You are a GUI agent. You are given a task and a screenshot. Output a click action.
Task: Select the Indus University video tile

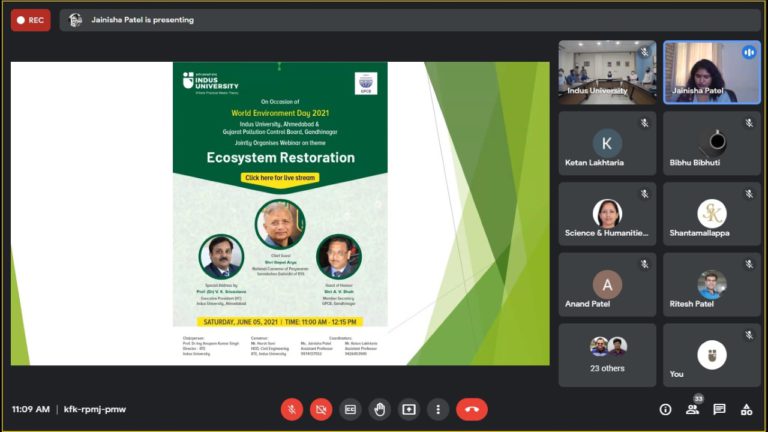click(x=607, y=72)
